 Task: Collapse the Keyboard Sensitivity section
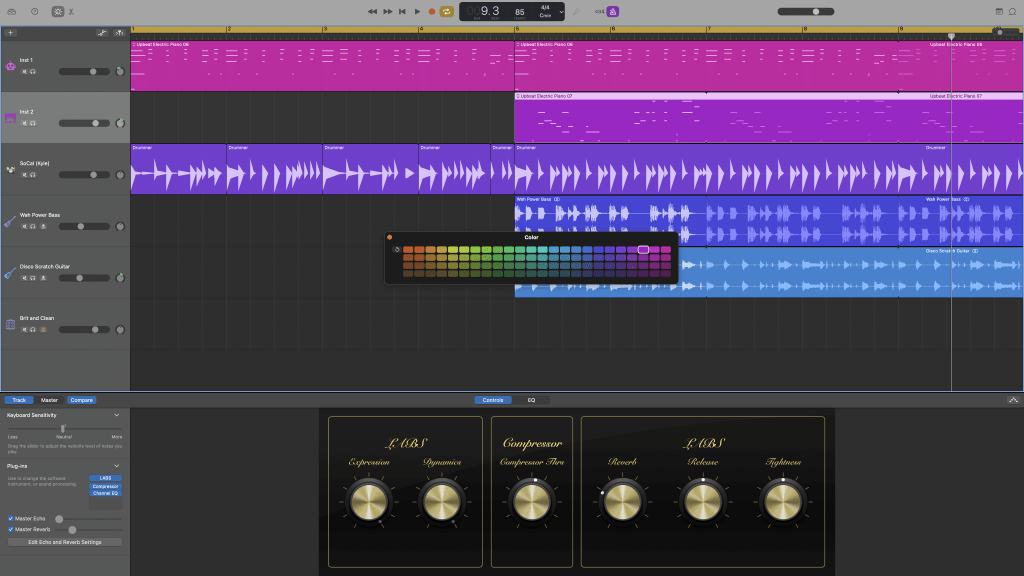pyautogui.click(x=116, y=415)
